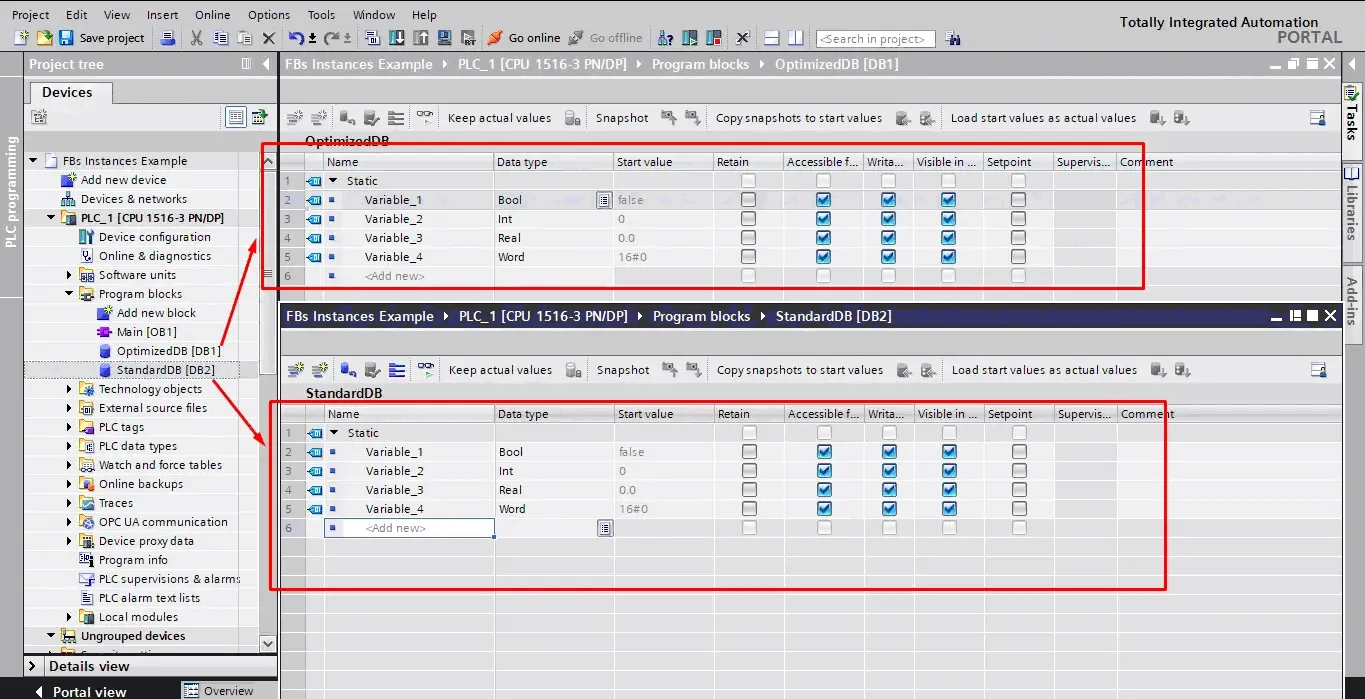The width and height of the screenshot is (1365, 699).
Task: Collapse the Static section in OptimizedDB
Action: click(x=333, y=181)
